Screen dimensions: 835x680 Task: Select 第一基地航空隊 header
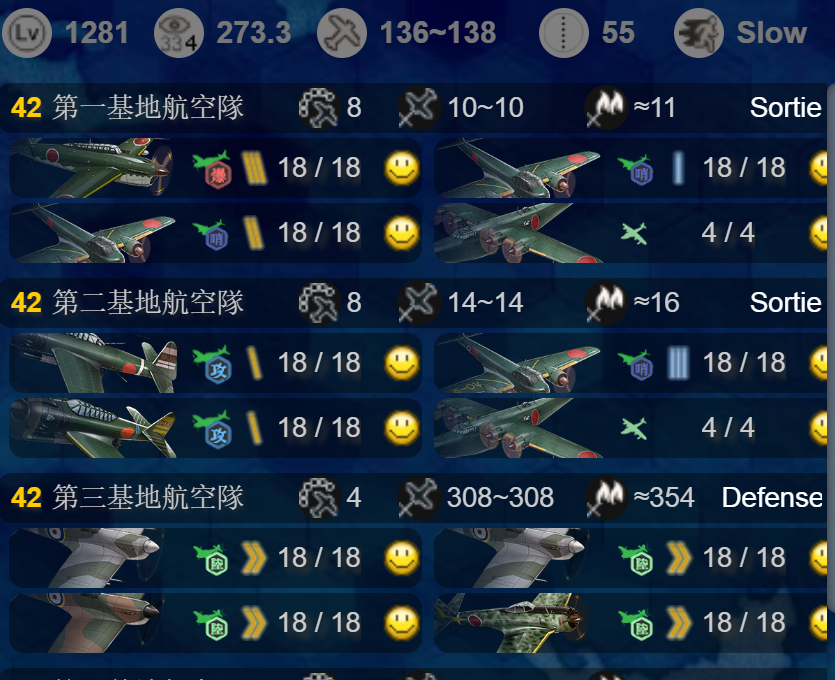tap(148, 108)
